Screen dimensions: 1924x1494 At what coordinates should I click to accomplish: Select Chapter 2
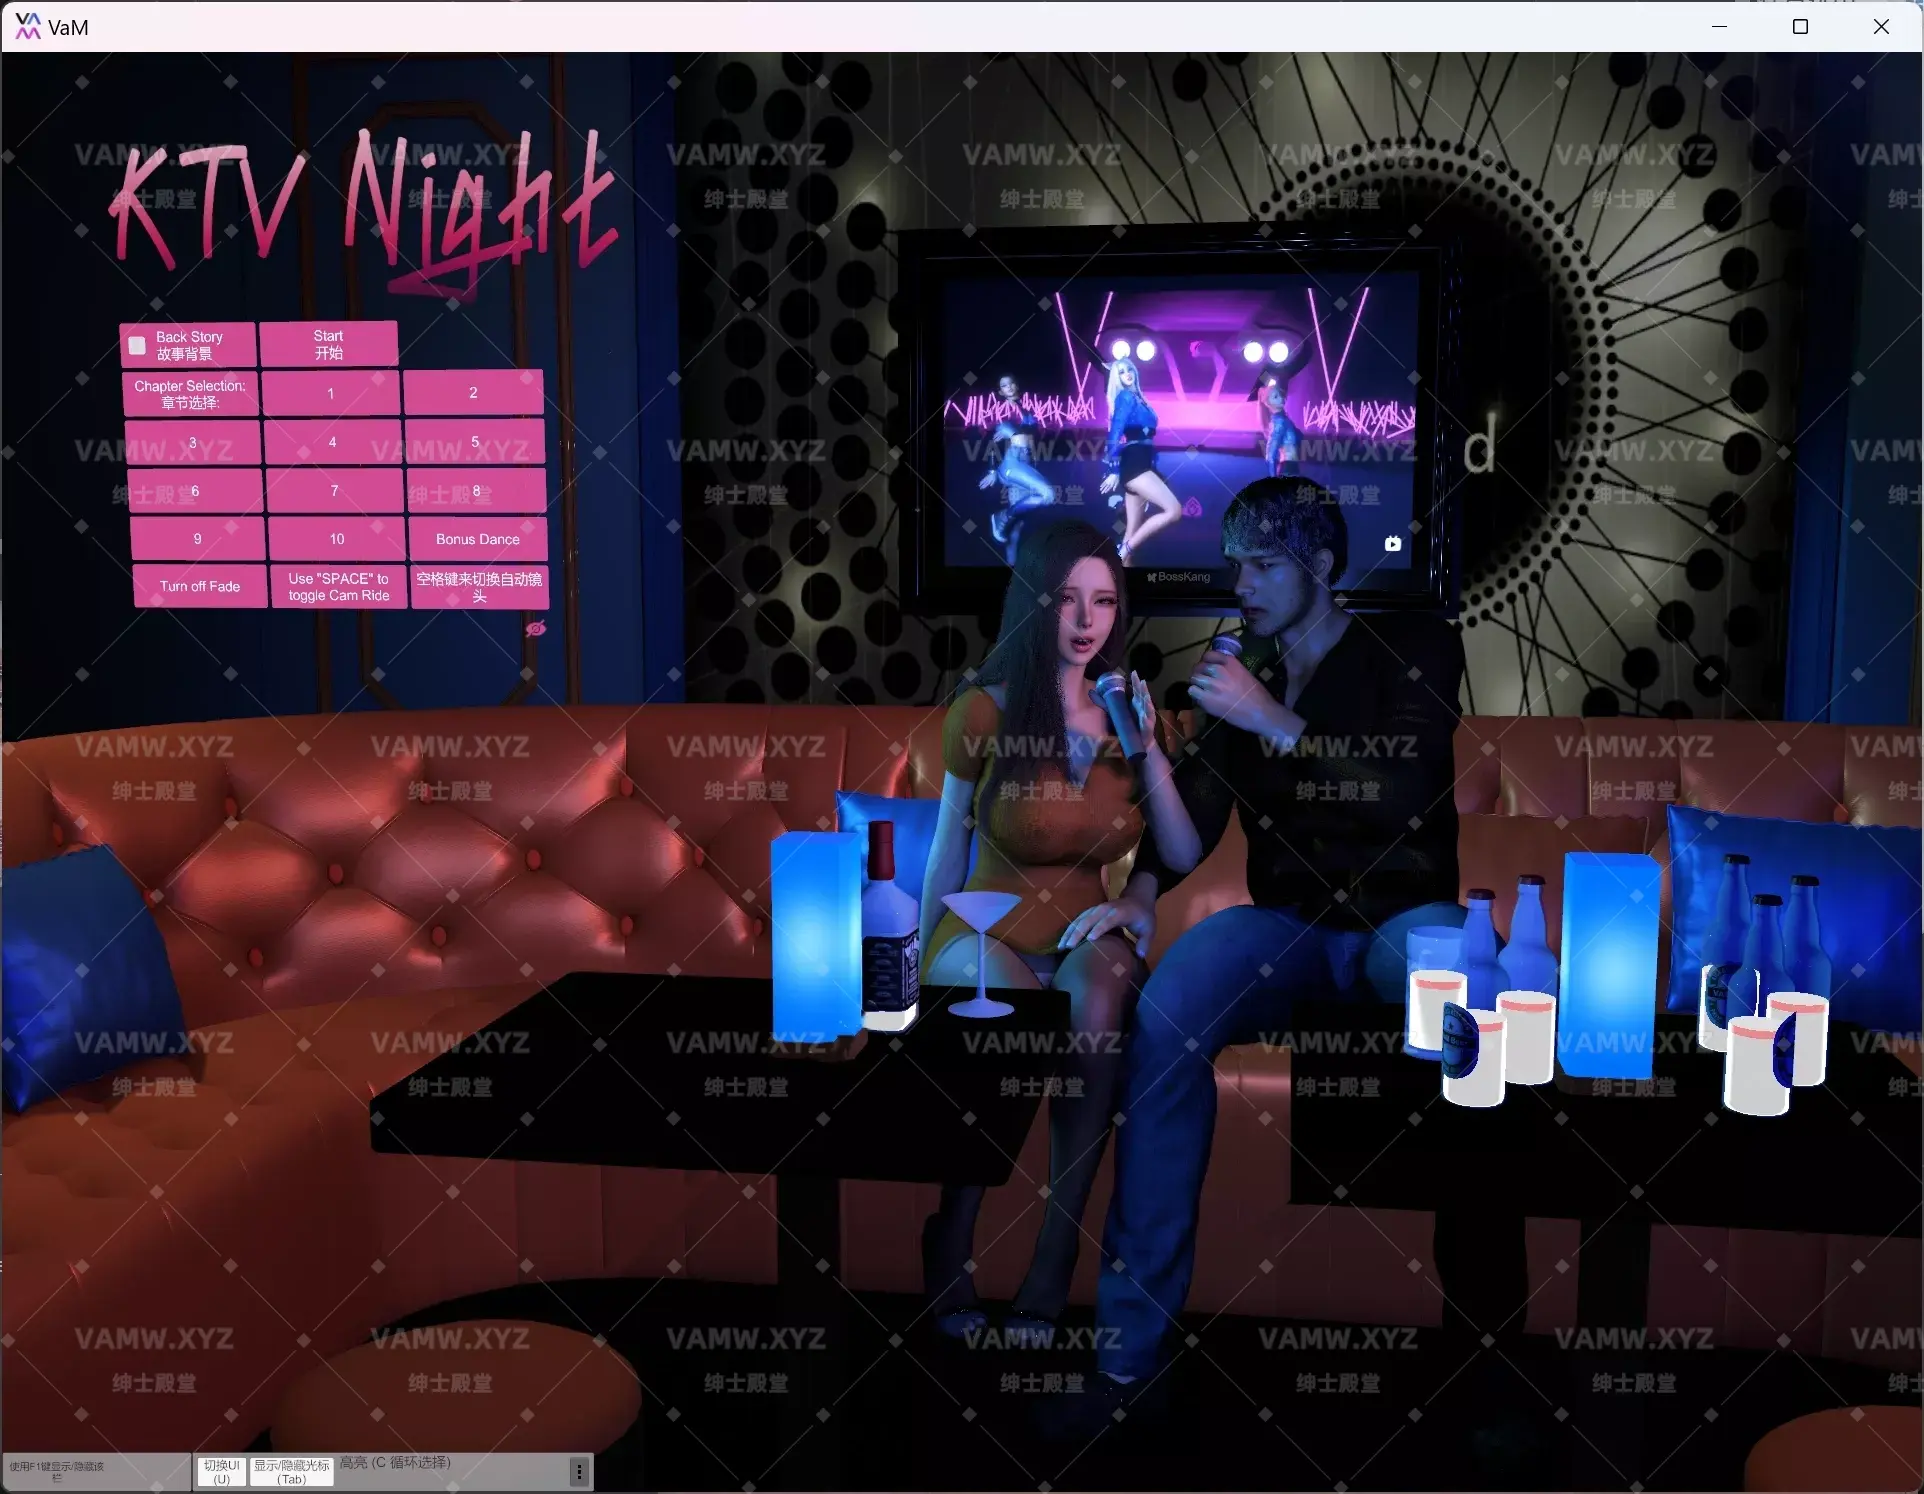(x=472, y=392)
